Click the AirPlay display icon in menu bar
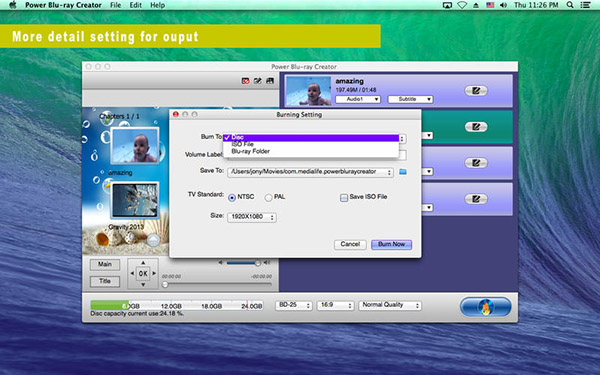 pyautogui.click(x=447, y=5)
